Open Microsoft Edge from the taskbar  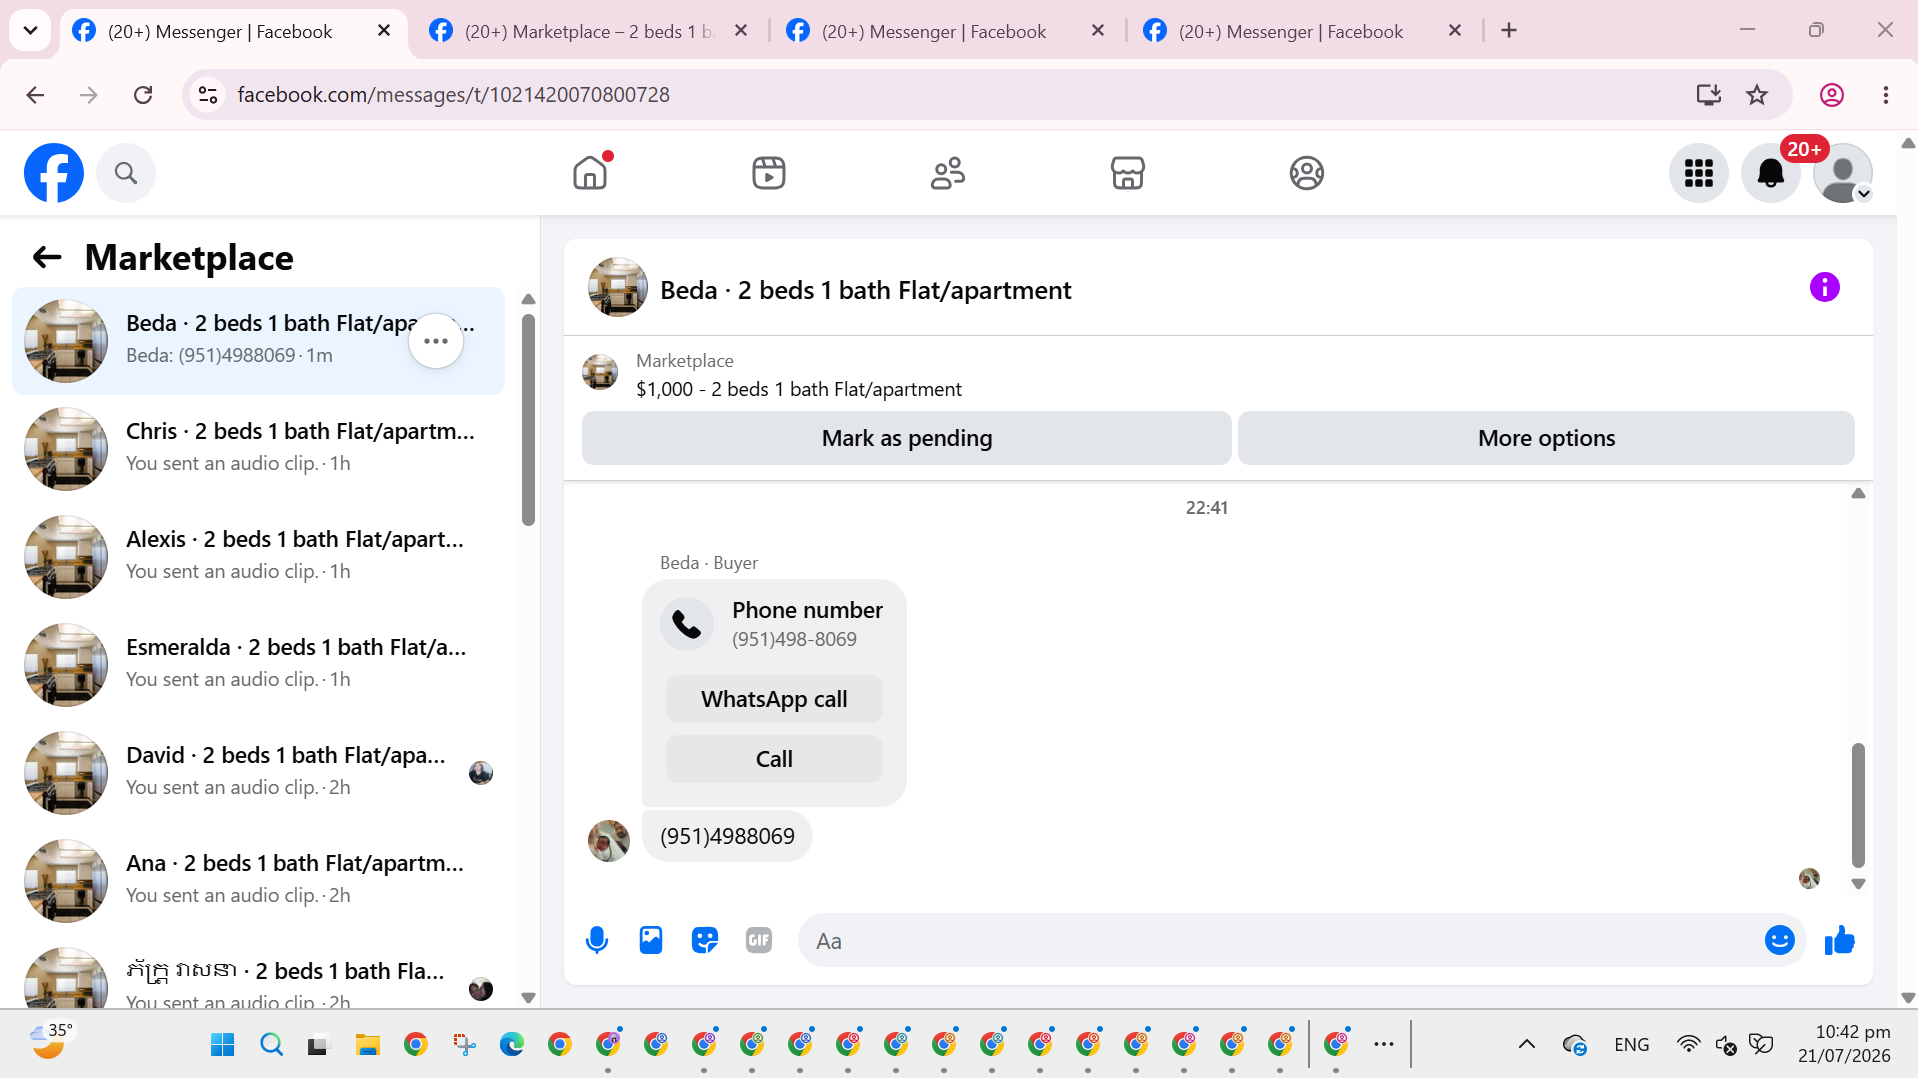tap(511, 1045)
